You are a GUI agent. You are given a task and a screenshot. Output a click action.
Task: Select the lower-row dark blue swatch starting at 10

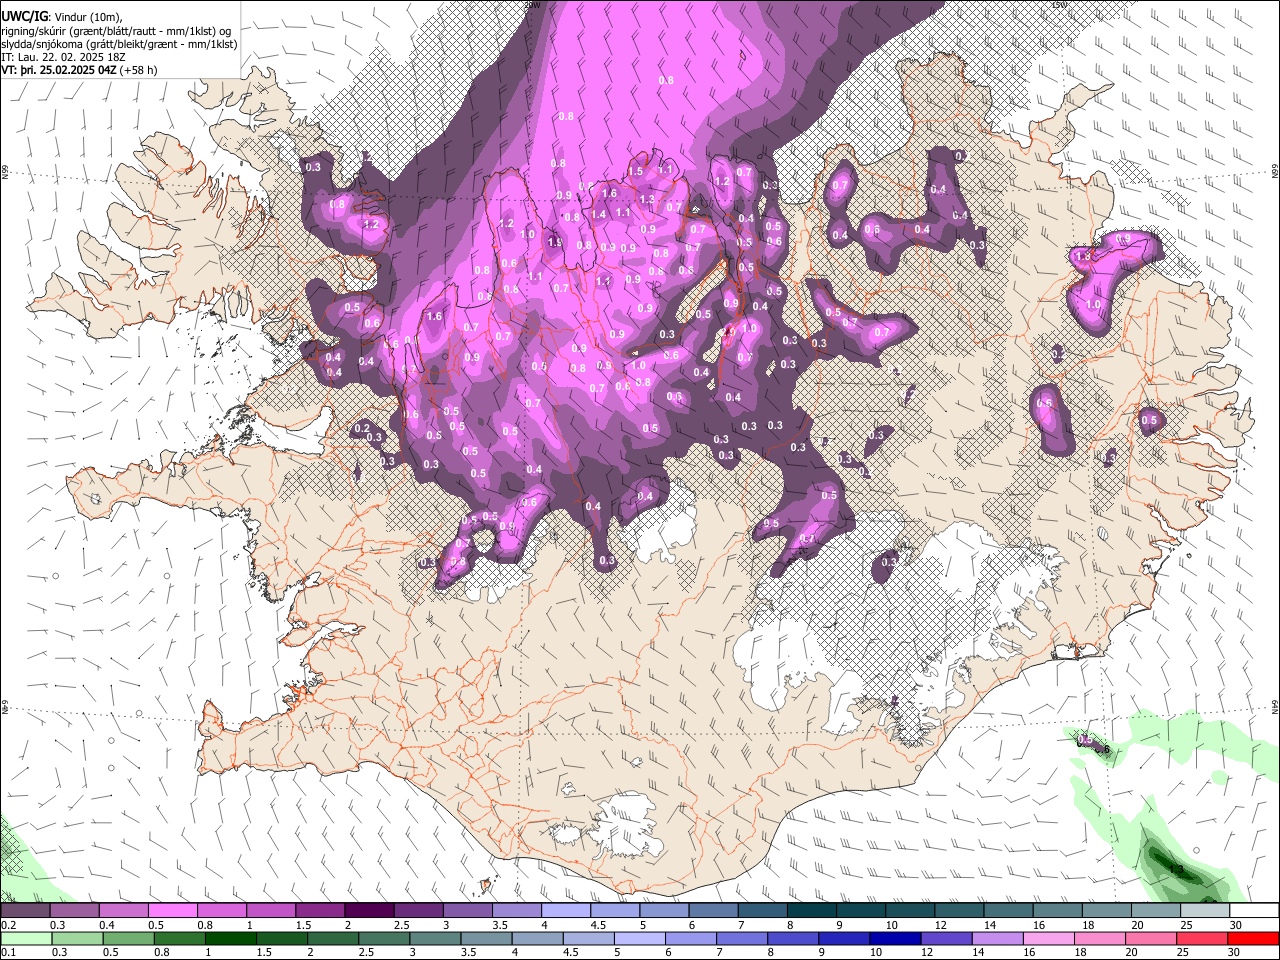[x=894, y=939]
